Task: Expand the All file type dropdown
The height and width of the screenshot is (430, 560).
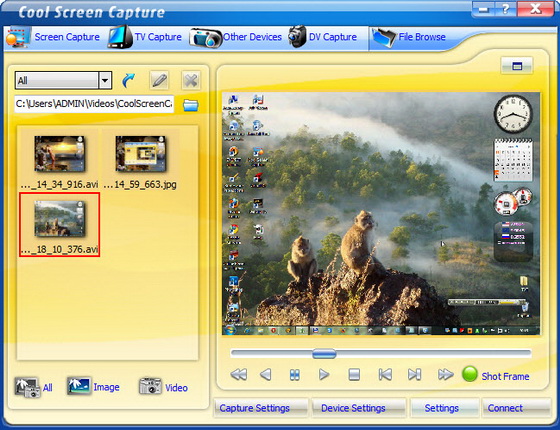Action: 105,80
